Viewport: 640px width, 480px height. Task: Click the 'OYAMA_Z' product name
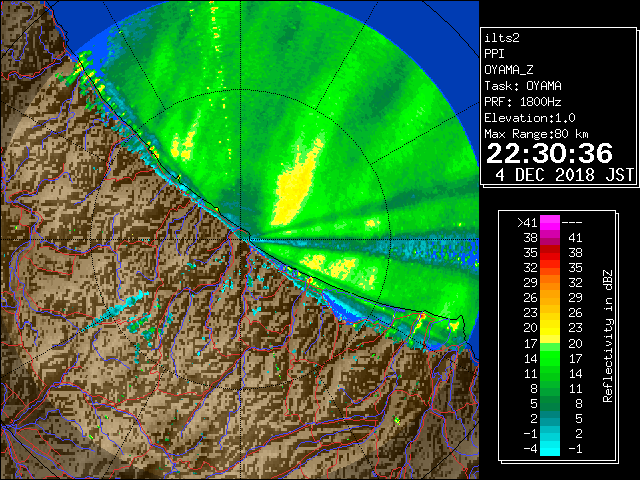coord(509,70)
